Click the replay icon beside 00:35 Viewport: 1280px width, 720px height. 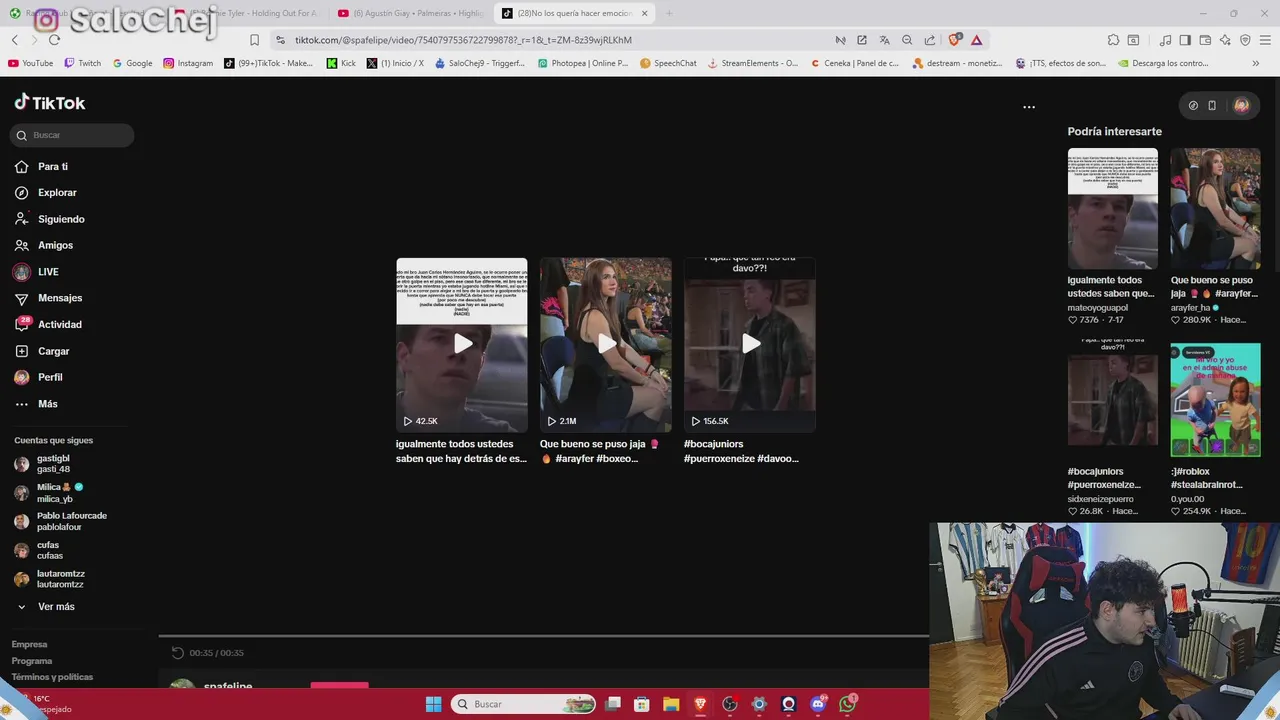point(178,653)
